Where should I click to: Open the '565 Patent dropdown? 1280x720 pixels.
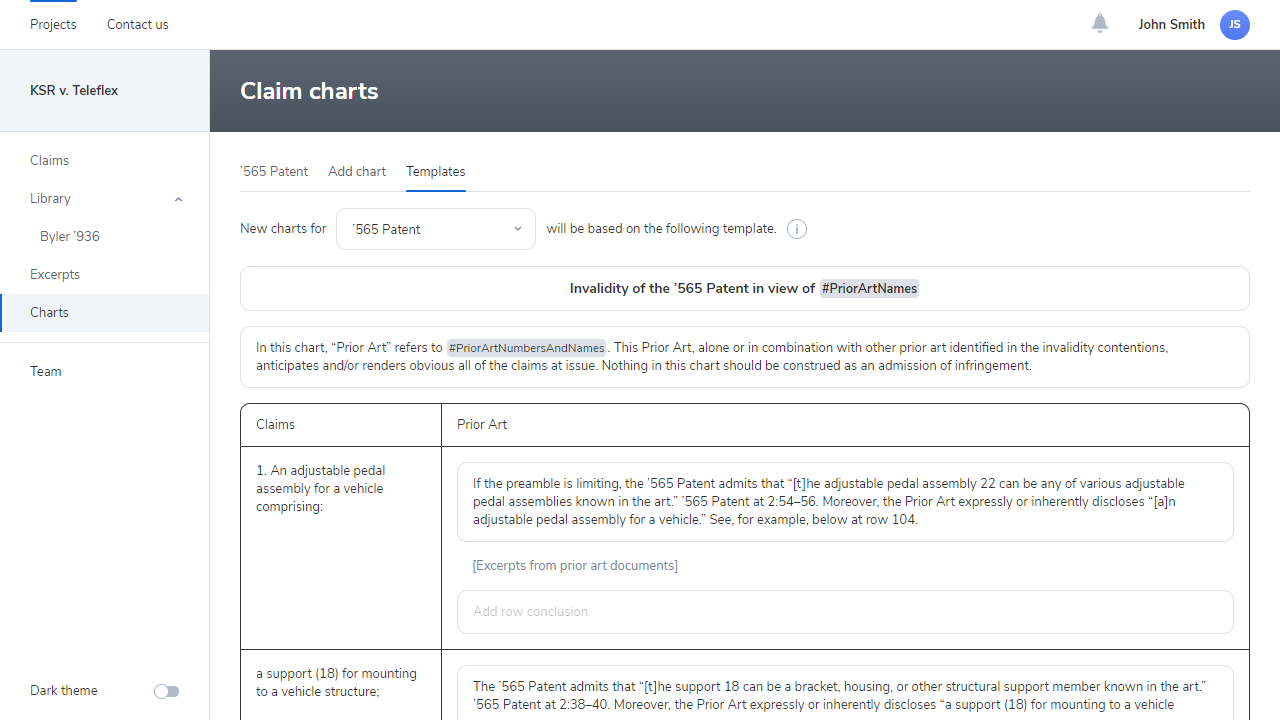[x=436, y=229]
